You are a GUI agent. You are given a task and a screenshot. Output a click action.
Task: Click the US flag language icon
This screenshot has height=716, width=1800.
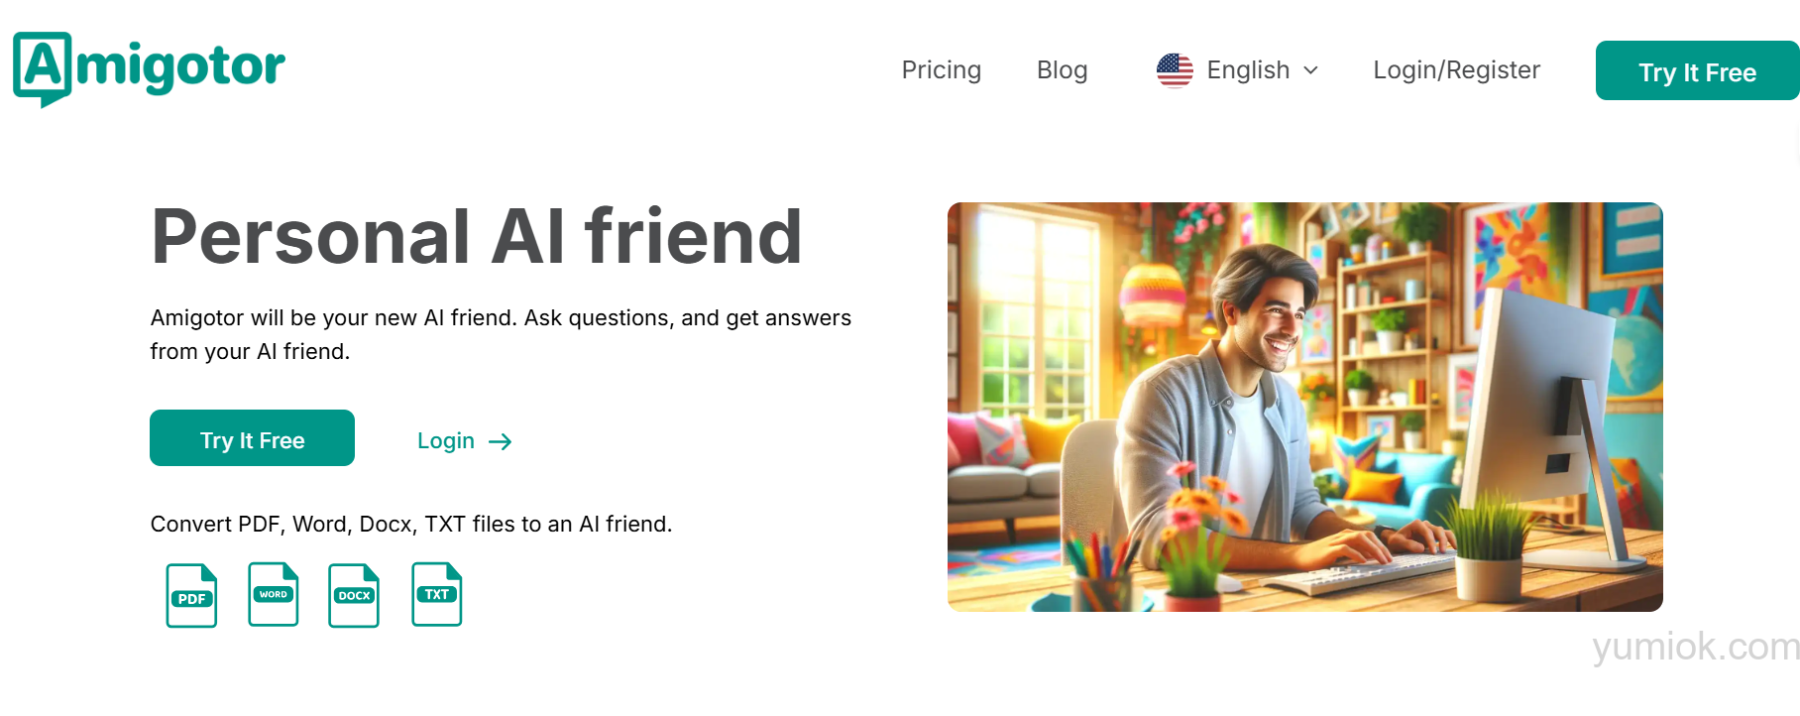[1175, 70]
